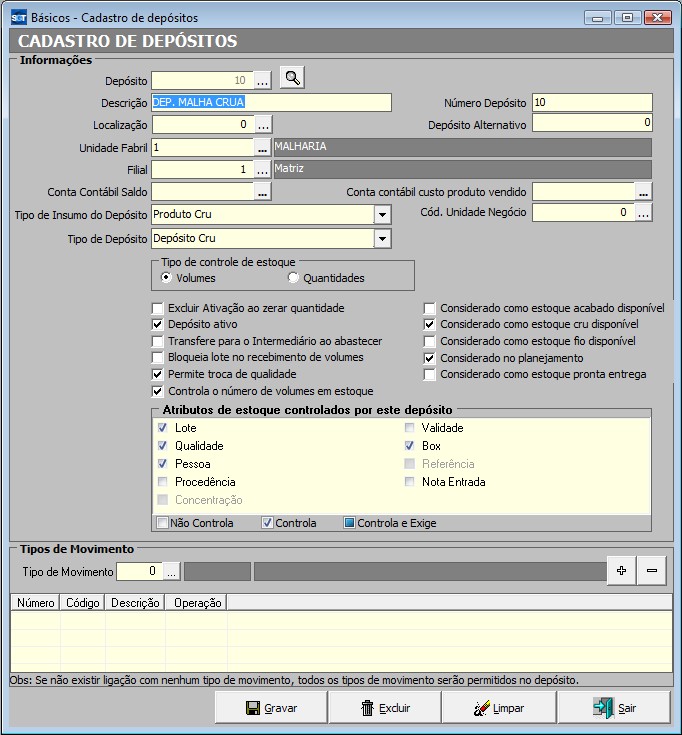
Task: Expand the Tipo de Depósito dropdown
Action: point(382,238)
